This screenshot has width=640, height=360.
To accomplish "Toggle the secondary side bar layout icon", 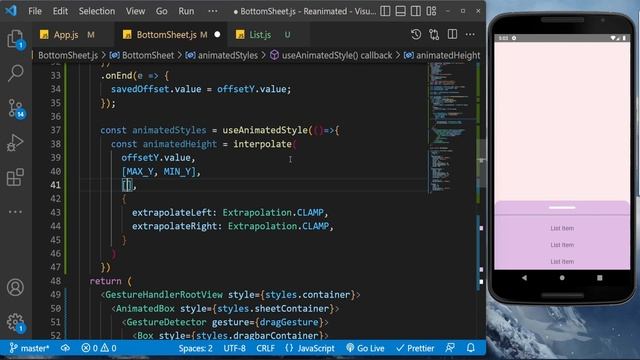I will tap(416, 11).
